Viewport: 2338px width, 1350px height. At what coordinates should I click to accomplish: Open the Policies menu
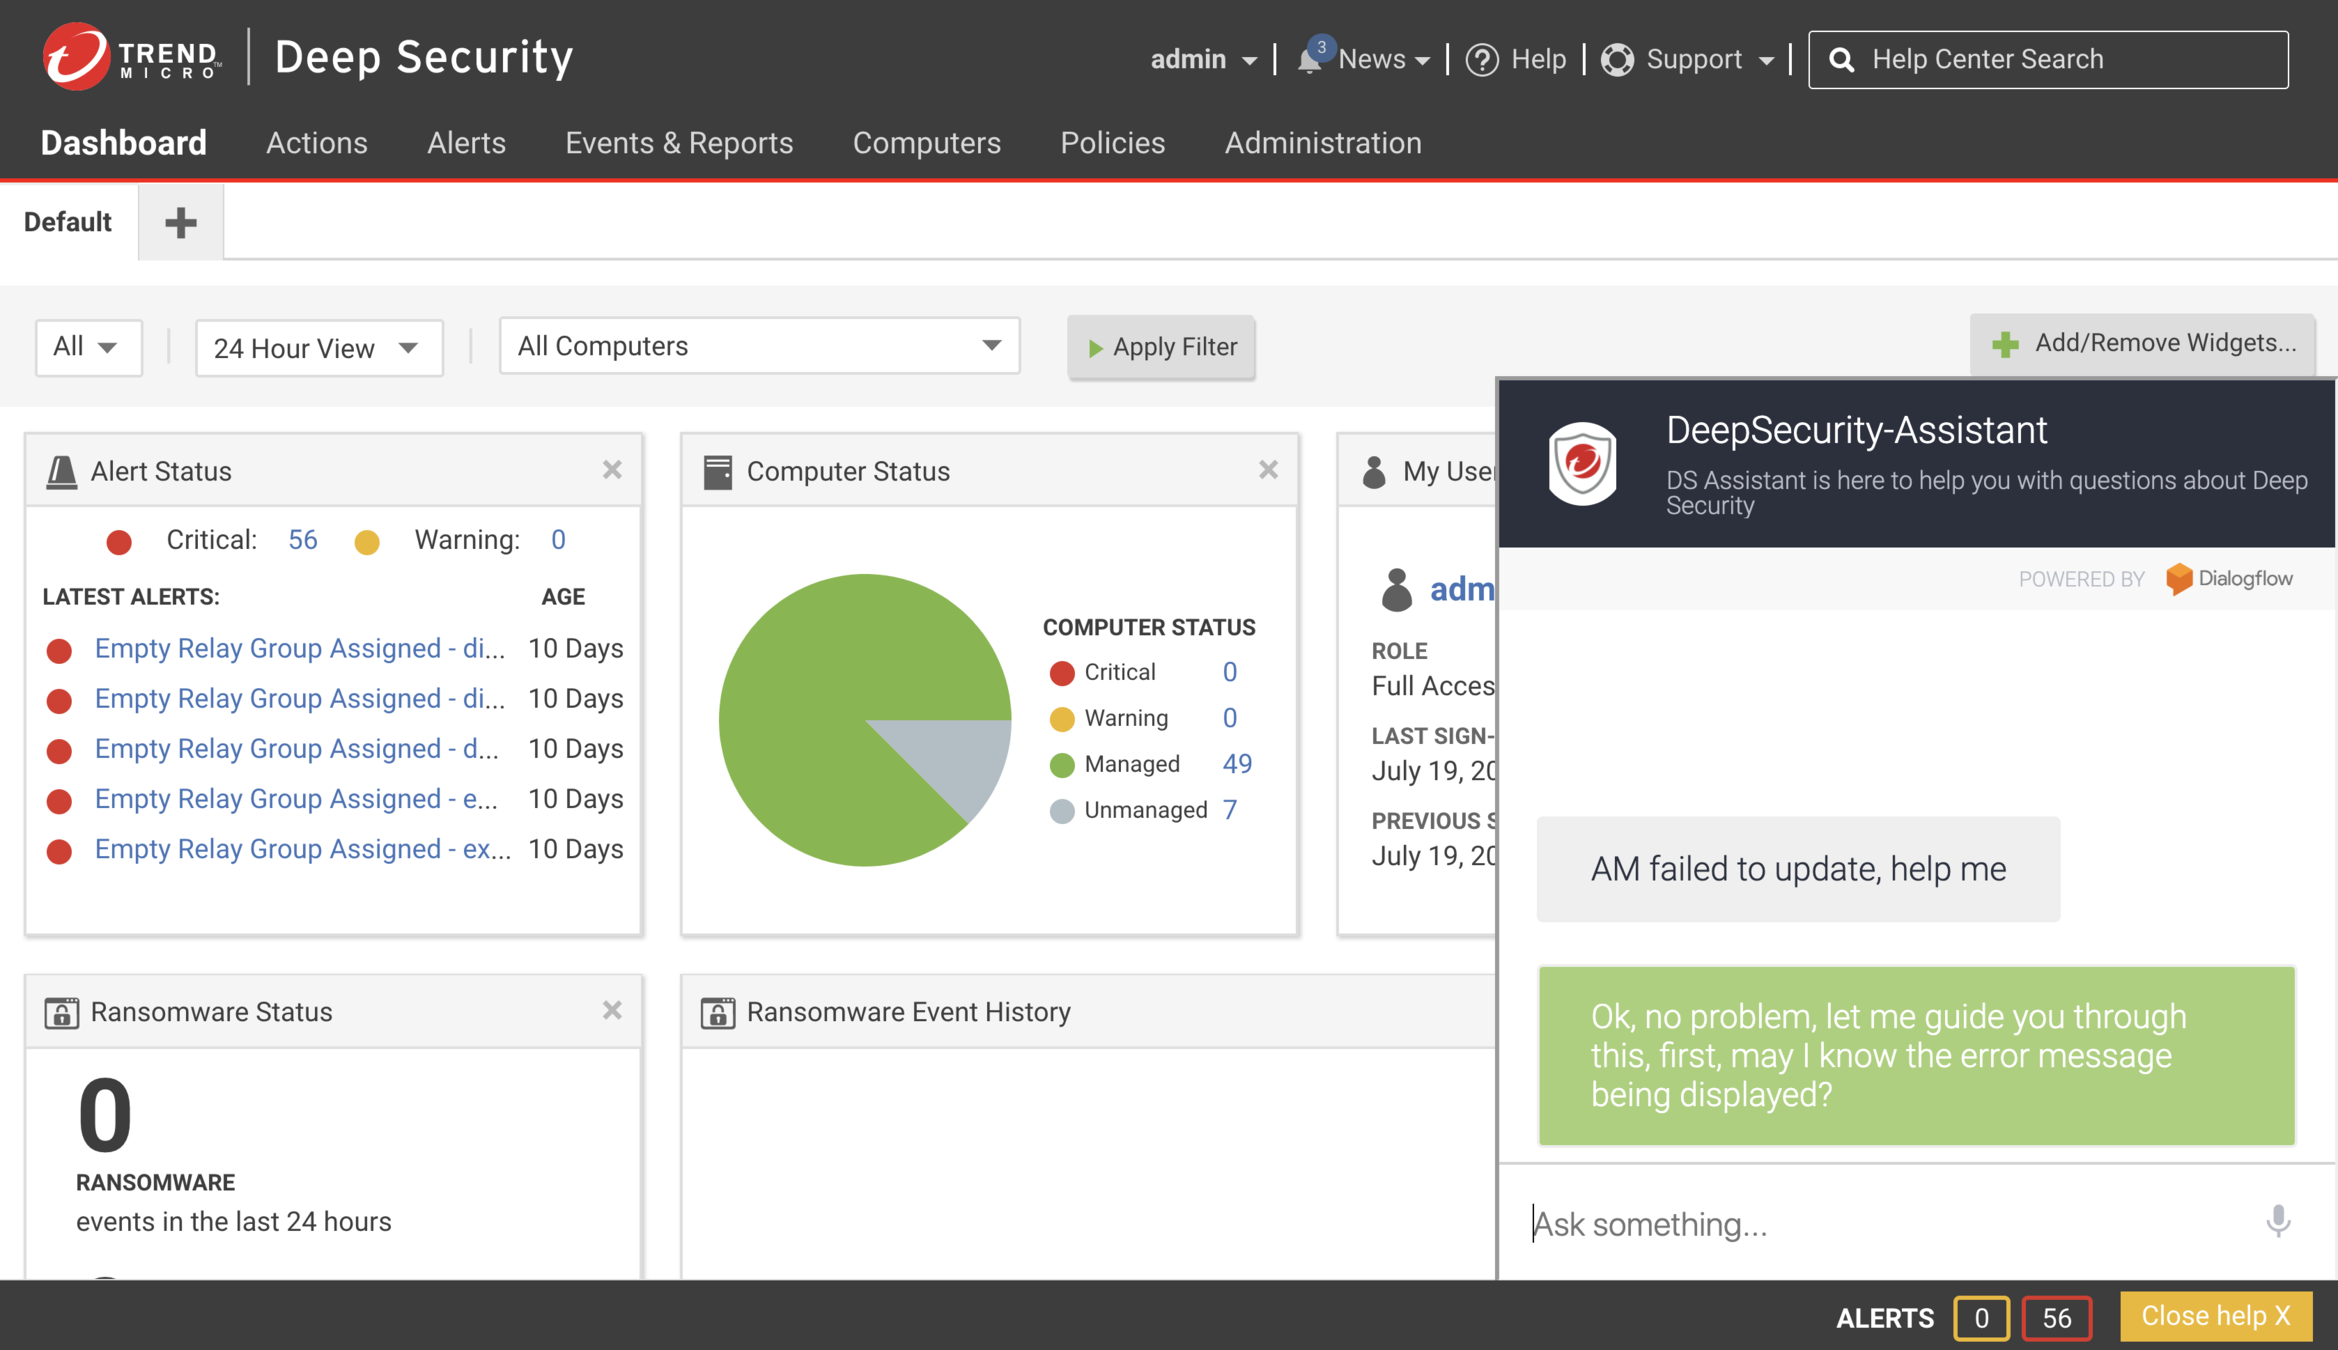click(1112, 143)
